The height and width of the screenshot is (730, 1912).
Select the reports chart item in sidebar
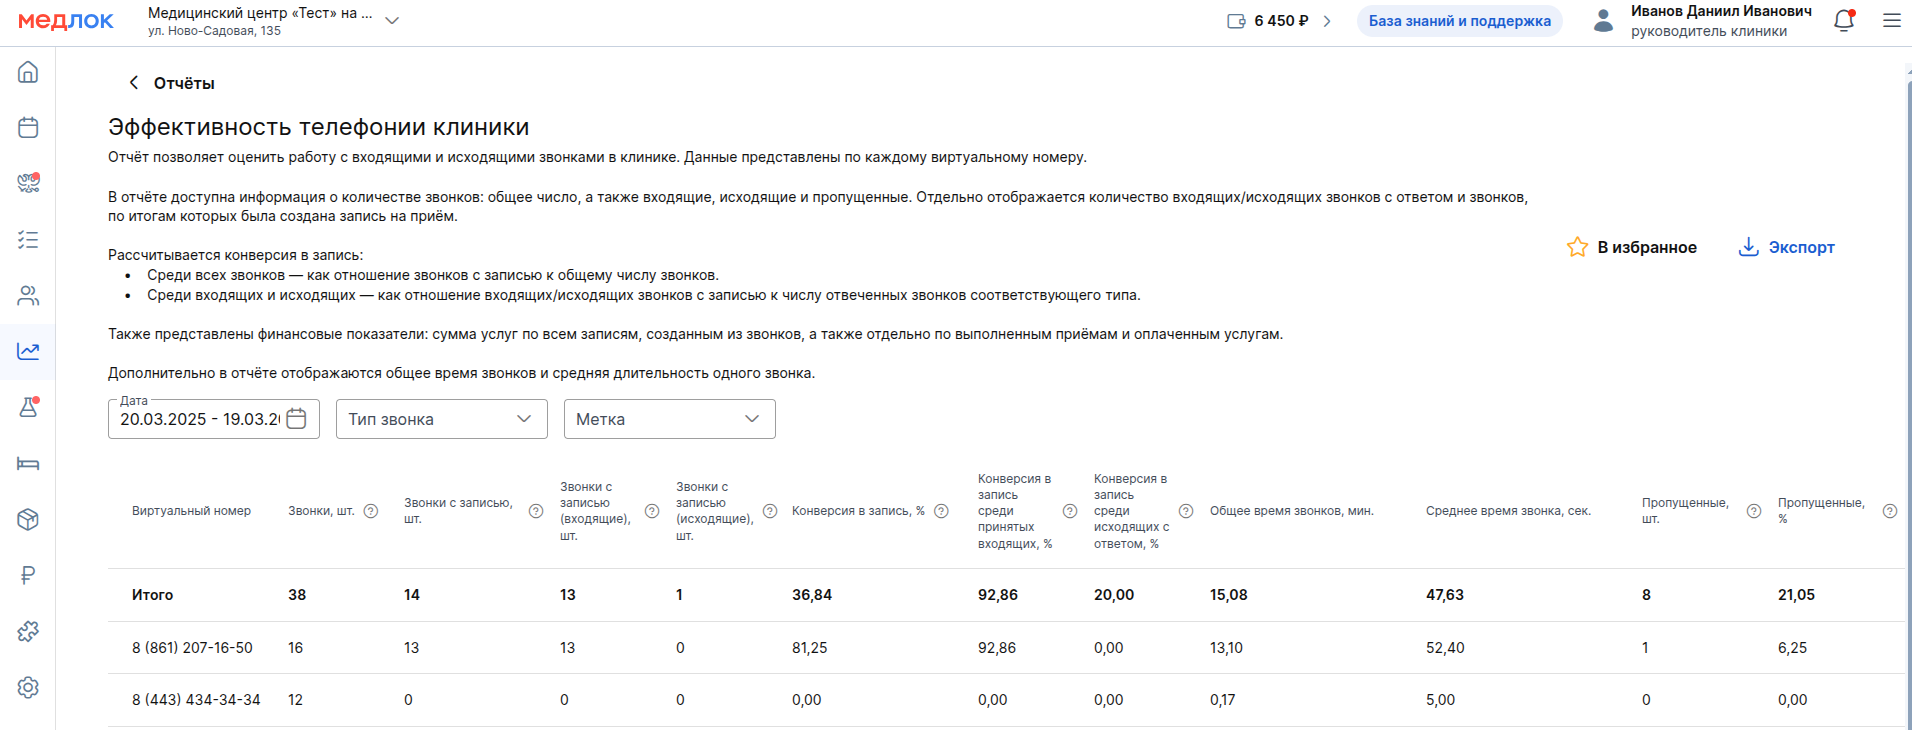28,351
